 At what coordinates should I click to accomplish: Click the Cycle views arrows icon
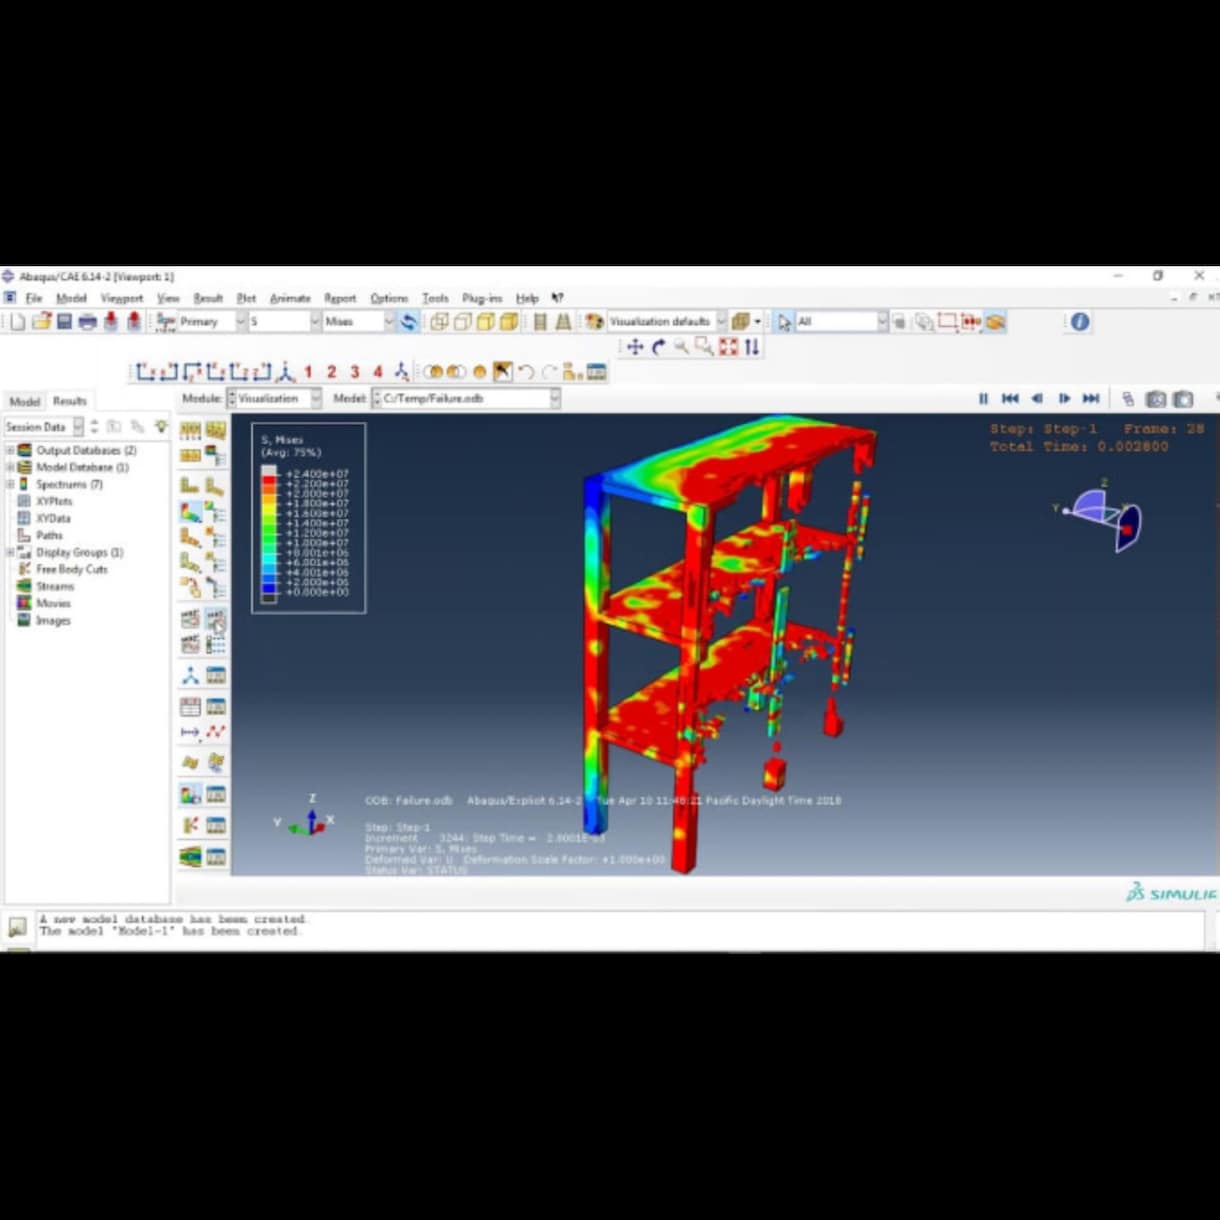[x=752, y=347]
